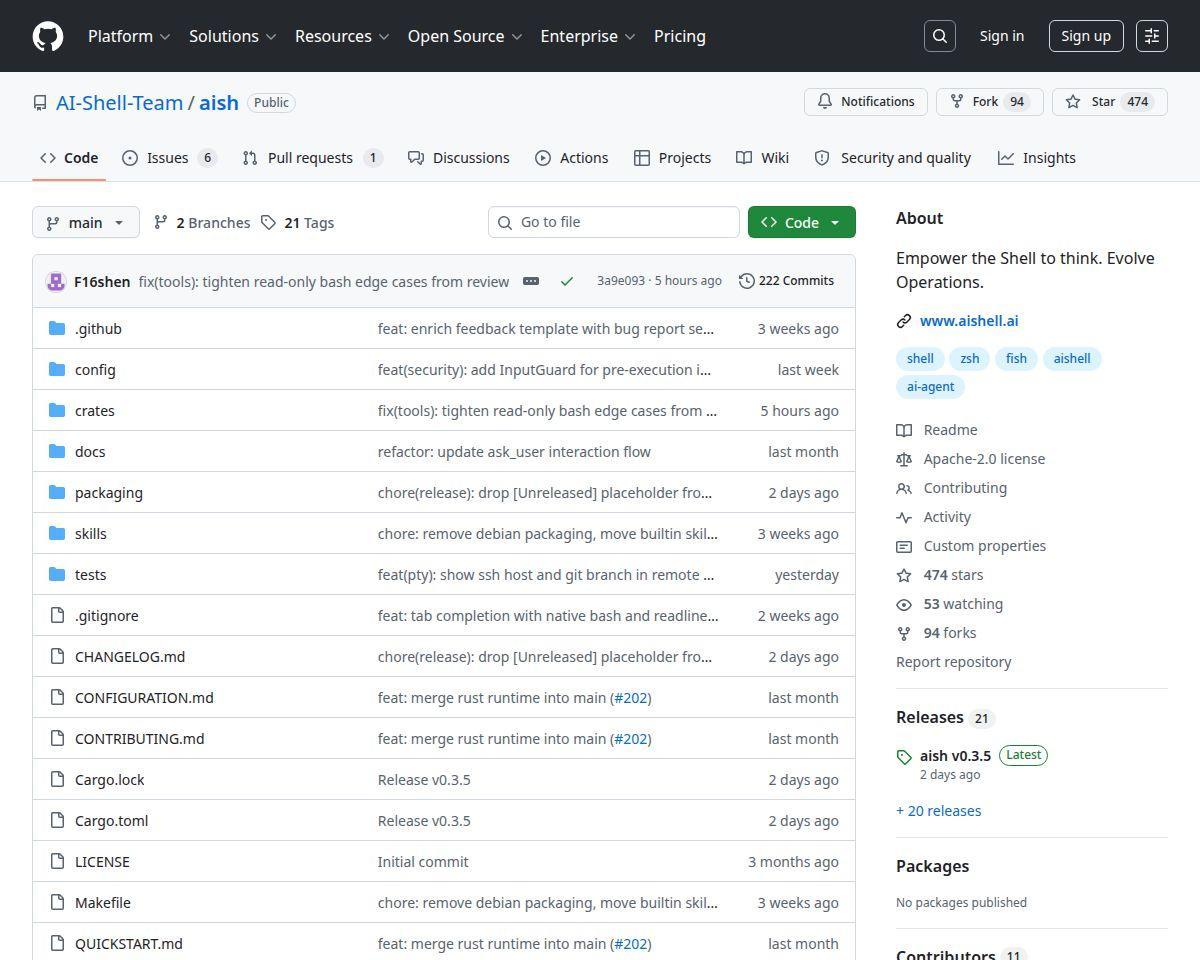1200x960 pixels.
Task: Click the packaging folder icon
Action: click(57, 492)
